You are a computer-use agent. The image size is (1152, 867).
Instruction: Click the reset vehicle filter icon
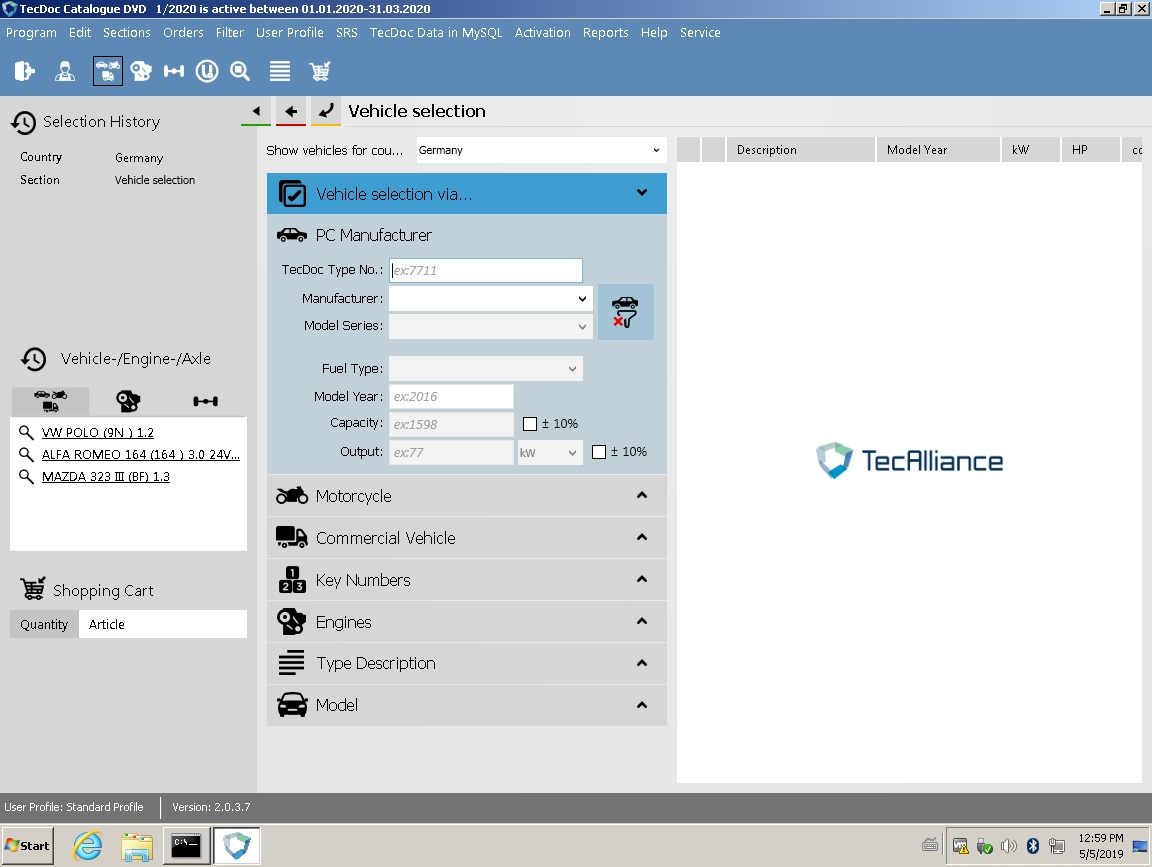click(x=625, y=312)
